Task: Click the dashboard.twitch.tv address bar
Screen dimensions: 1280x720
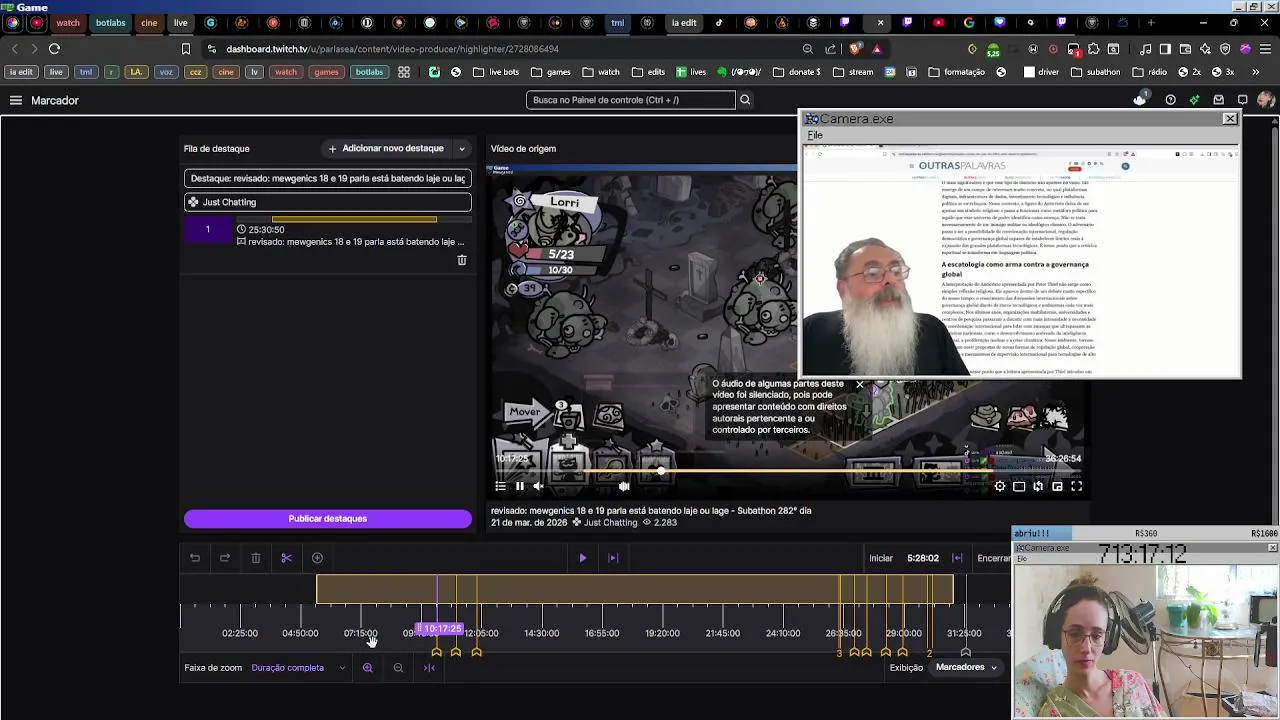Action: point(392,48)
